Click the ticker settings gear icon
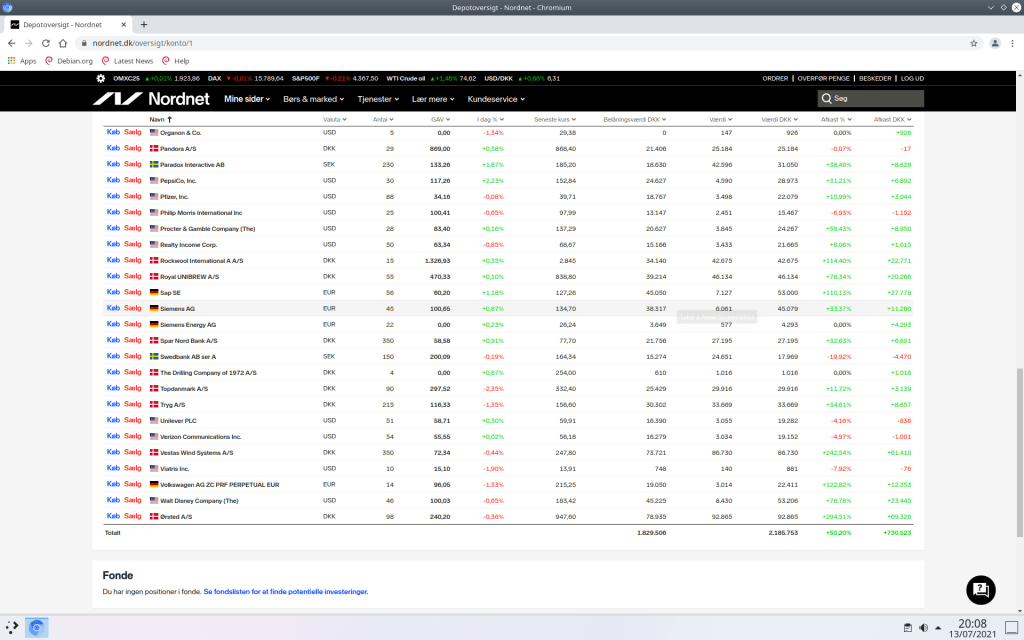Image resolution: width=1024 pixels, height=640 pixels. coord(100,78)
